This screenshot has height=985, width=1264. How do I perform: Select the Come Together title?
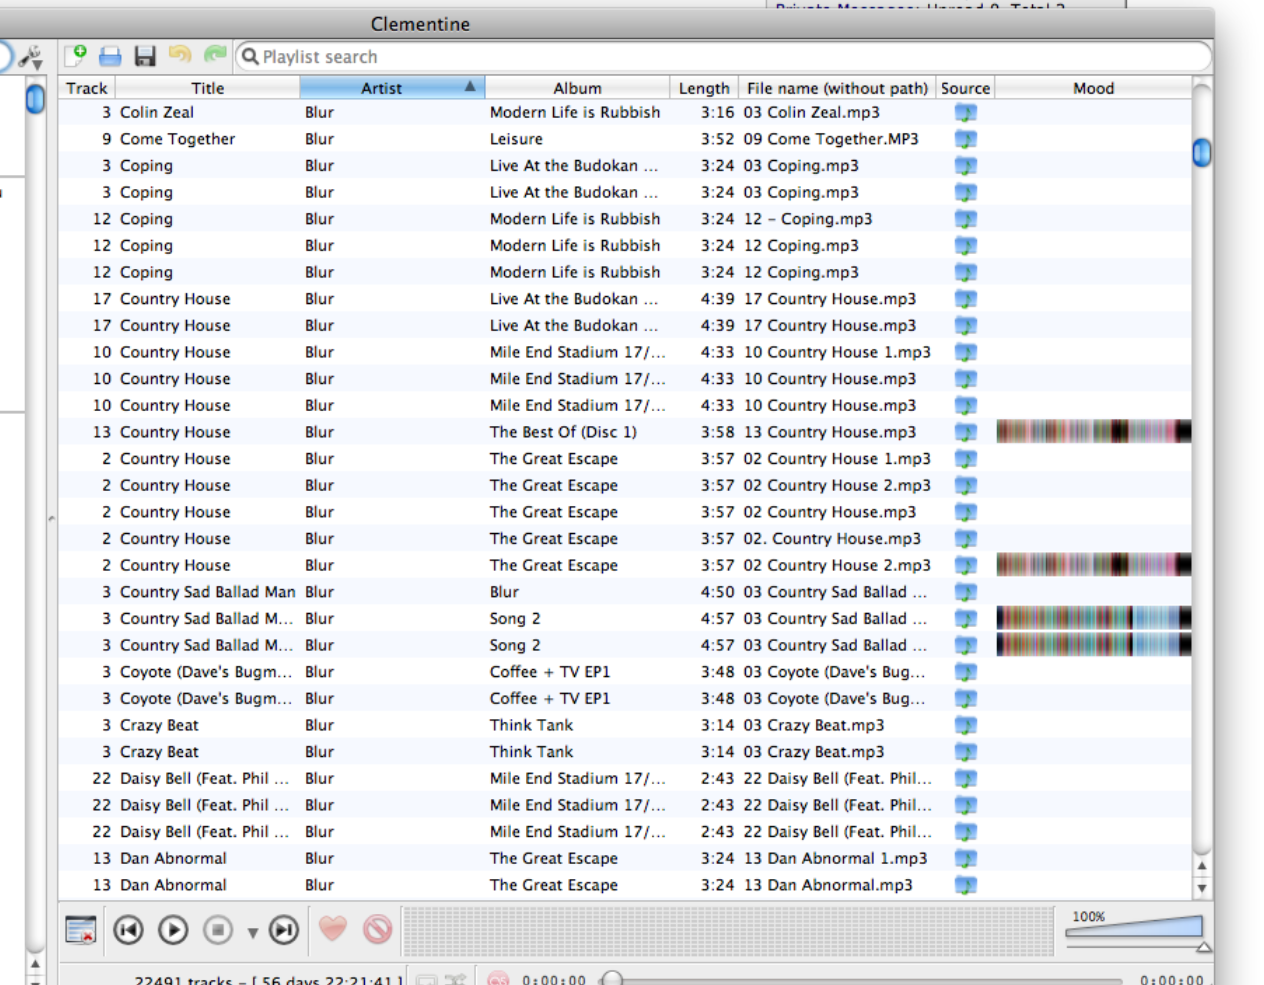click(x=177, y=139)
